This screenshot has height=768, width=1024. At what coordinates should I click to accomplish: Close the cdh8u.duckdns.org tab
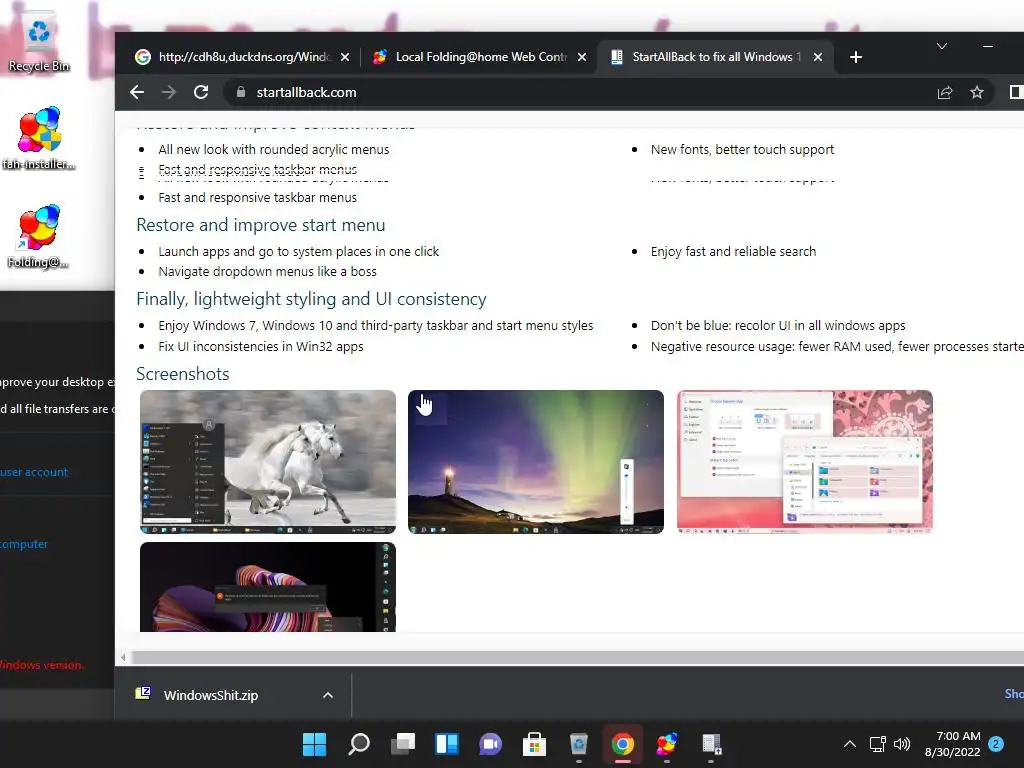click(x=345, y=57)
